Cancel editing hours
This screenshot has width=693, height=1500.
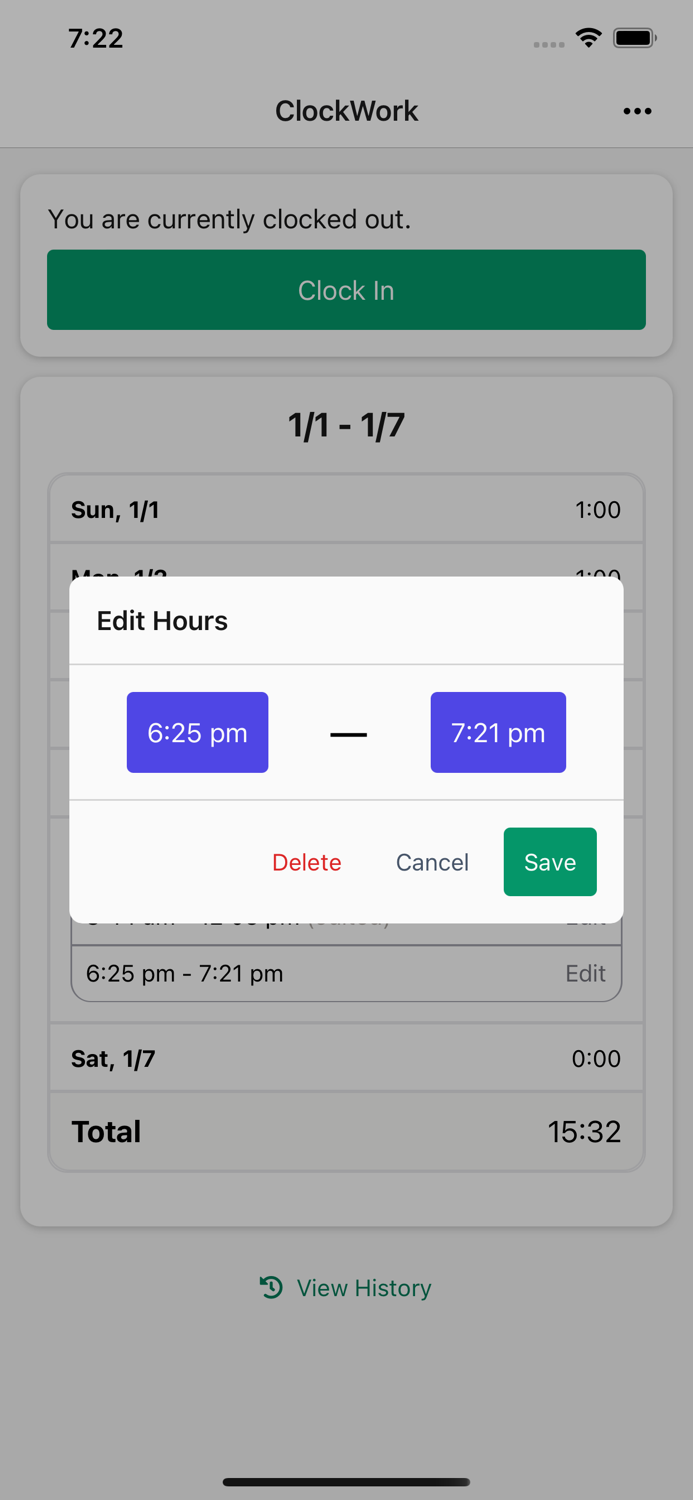[432, 862]
